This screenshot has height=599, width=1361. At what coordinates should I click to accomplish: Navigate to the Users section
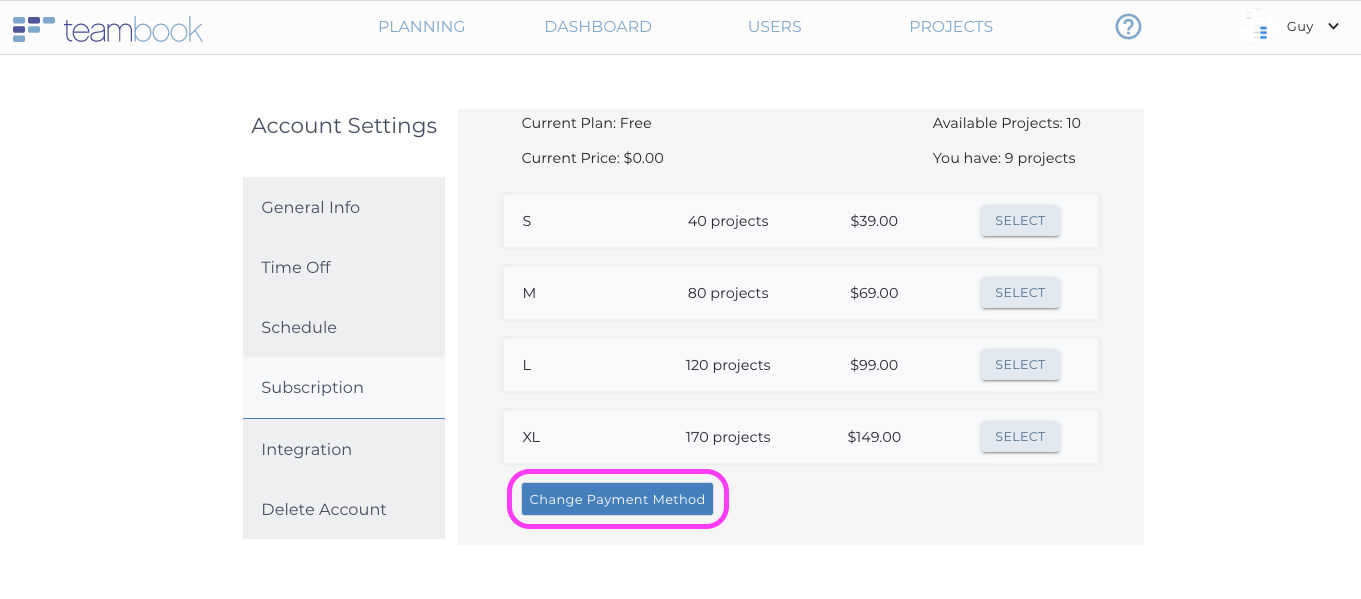[774, 27]
